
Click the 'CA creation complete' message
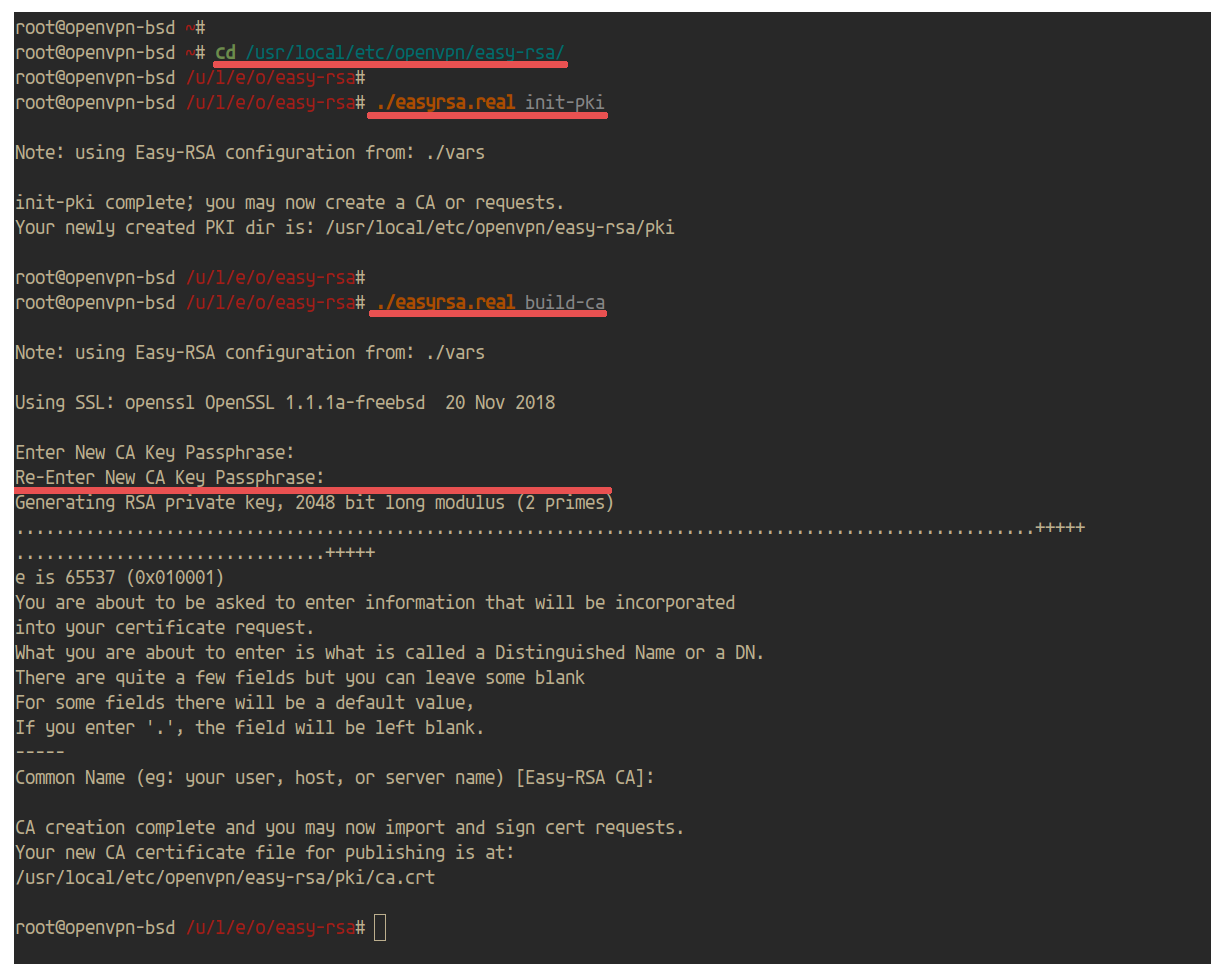tap(350, 827)
